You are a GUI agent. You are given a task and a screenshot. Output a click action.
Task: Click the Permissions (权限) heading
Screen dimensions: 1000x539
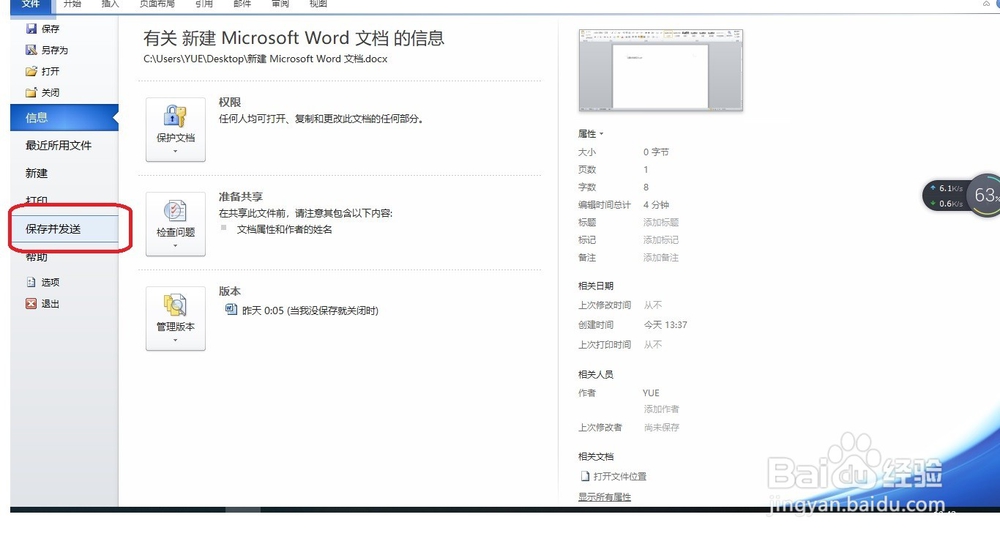[x=230, y=102]
